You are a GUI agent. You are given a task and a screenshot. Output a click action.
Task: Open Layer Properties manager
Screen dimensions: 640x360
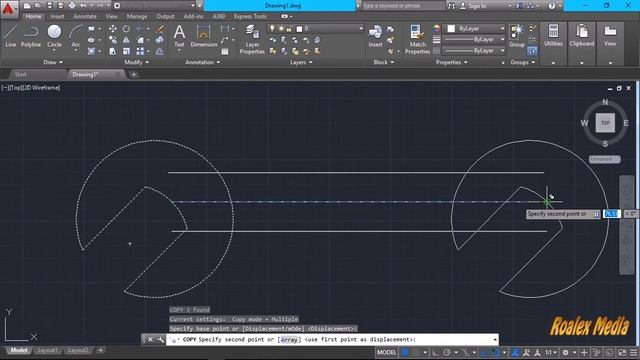coord(252,39)
